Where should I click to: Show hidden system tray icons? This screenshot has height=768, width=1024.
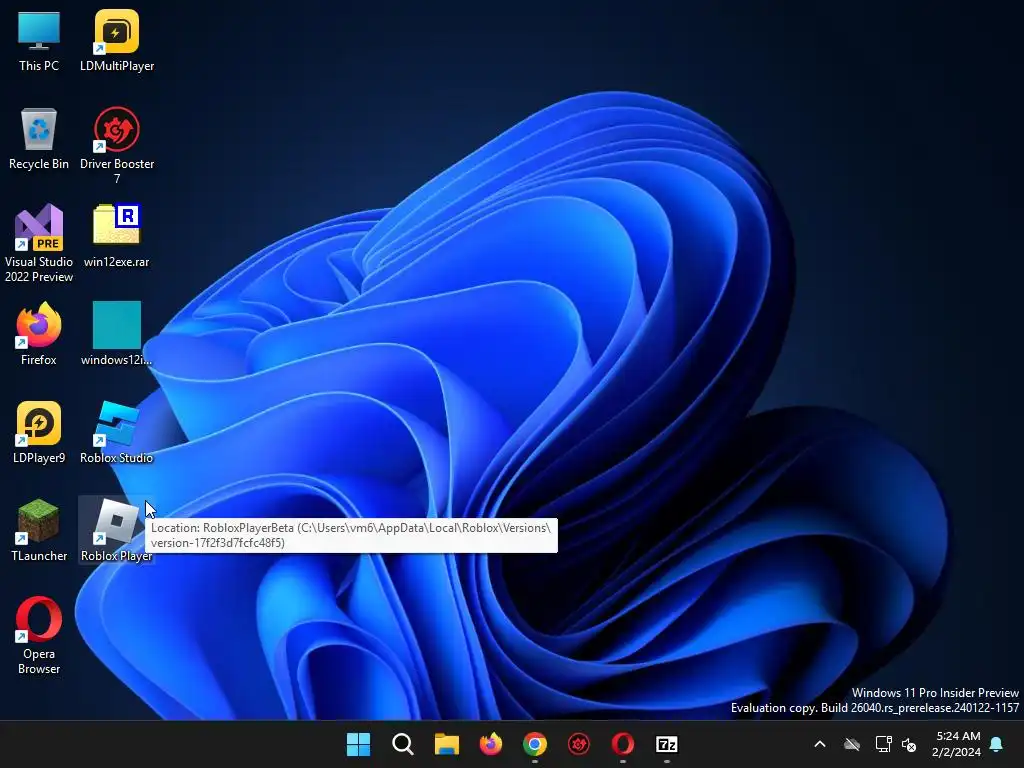click(820, 744)
